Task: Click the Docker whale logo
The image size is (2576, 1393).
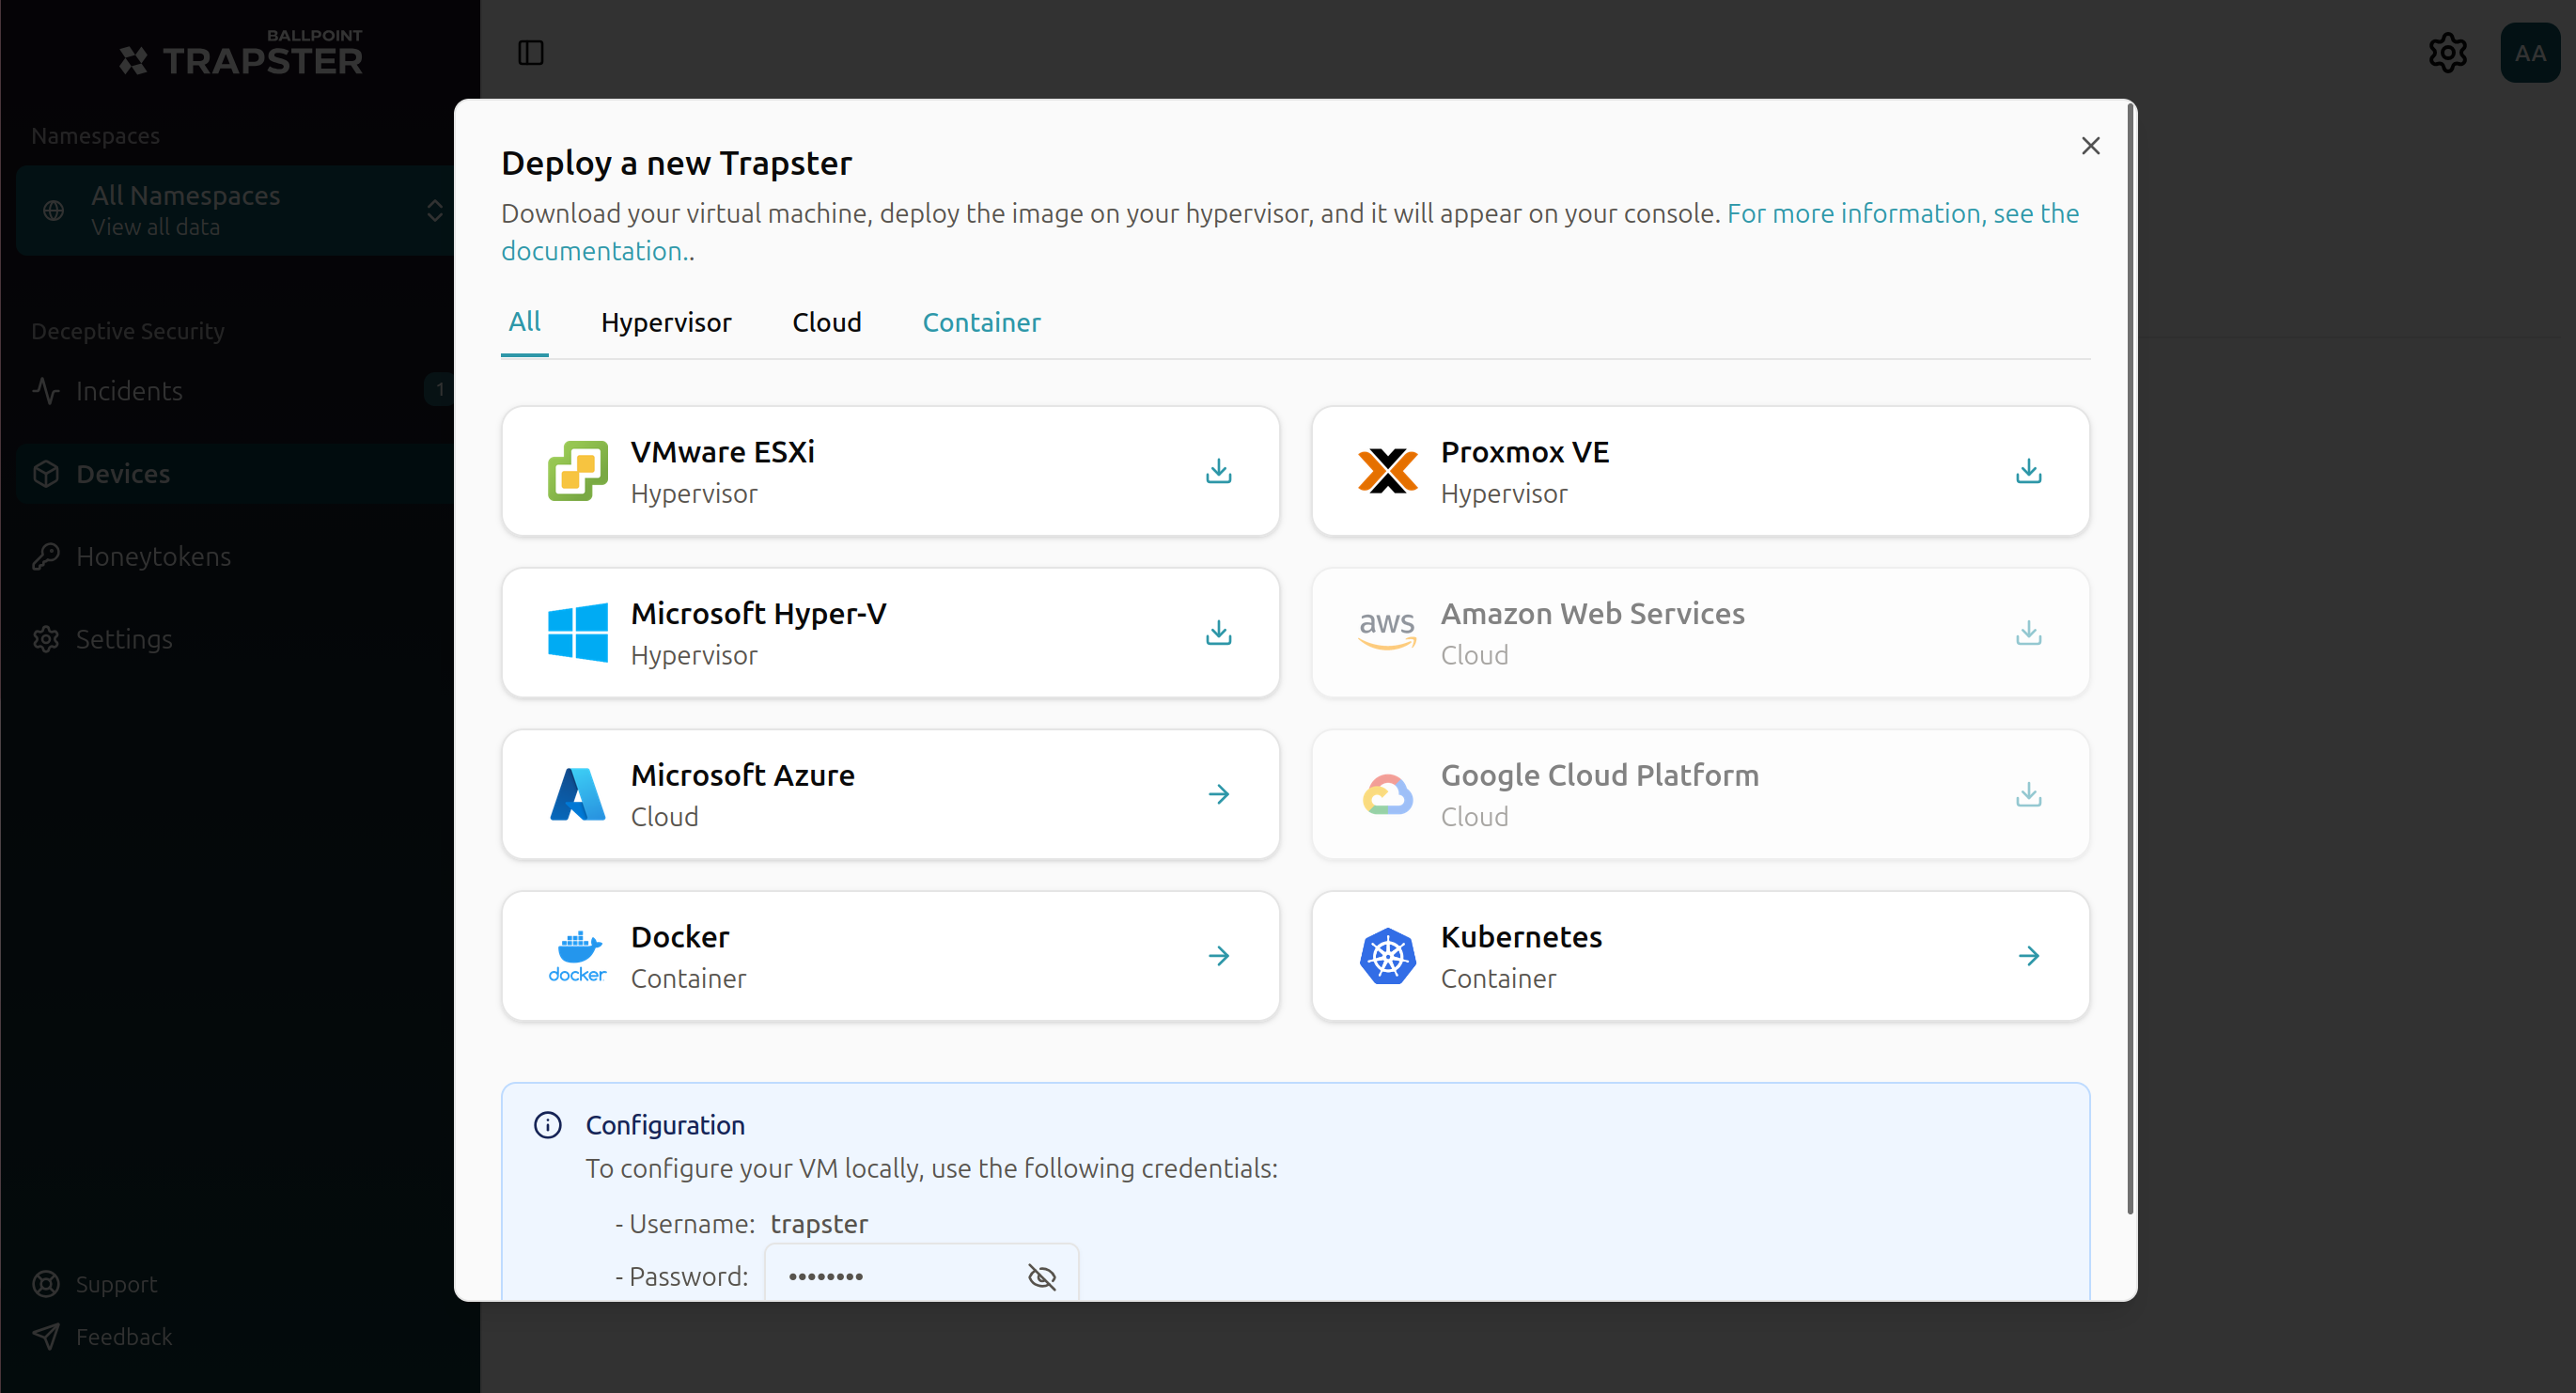Action: click(577, 956)
